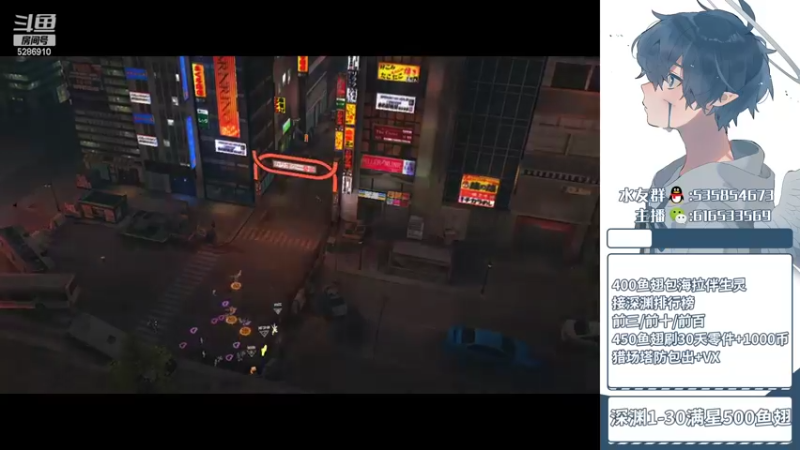Click the text '400鱼翅包海拉伴生灵'
This screenshot has width=800, height=450.
(679, 285)
